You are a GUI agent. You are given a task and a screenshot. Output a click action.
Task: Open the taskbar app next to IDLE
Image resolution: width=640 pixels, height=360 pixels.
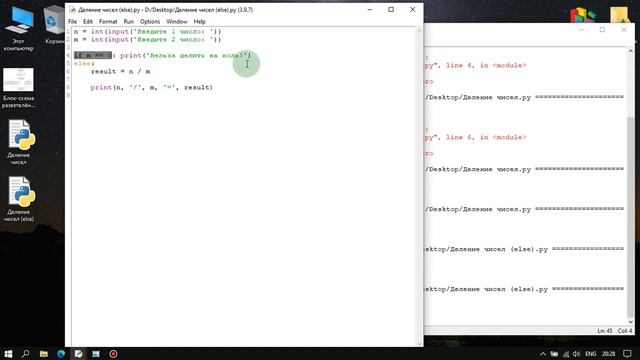[96, 354]
